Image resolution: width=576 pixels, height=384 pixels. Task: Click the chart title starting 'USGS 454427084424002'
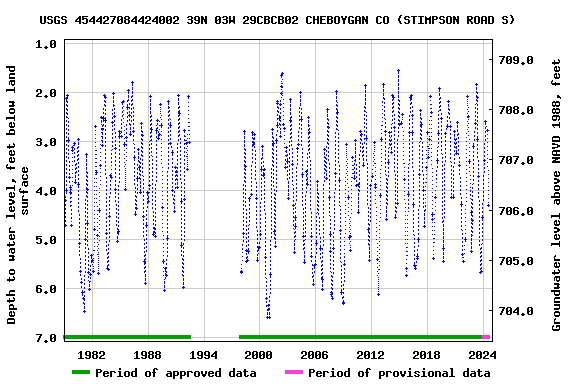[x=277, y=20]
